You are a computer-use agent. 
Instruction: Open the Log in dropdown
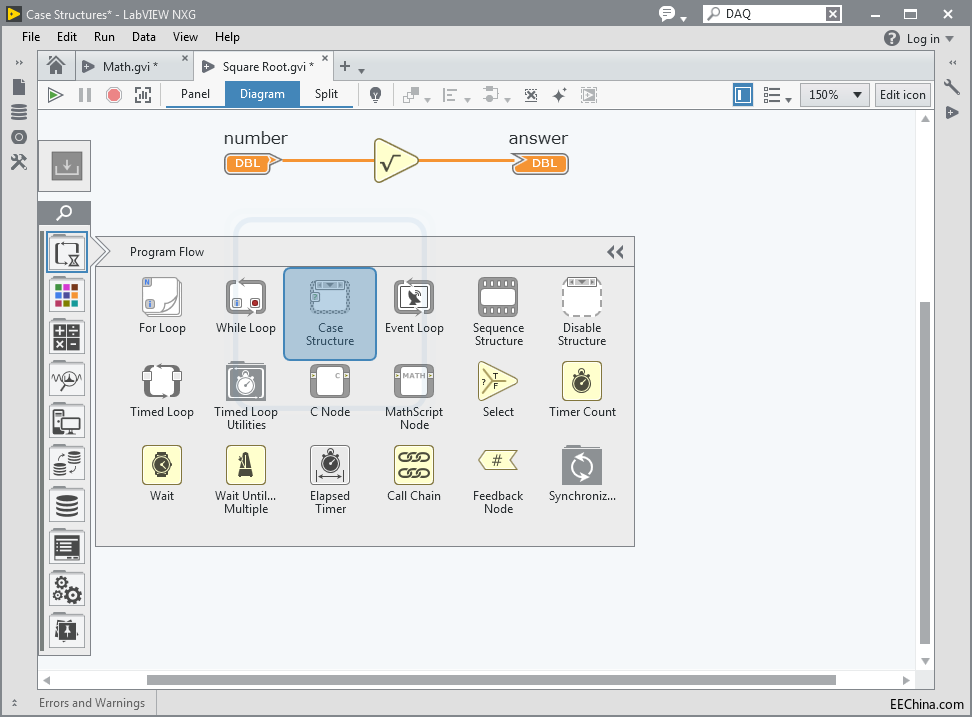point(930,39)
